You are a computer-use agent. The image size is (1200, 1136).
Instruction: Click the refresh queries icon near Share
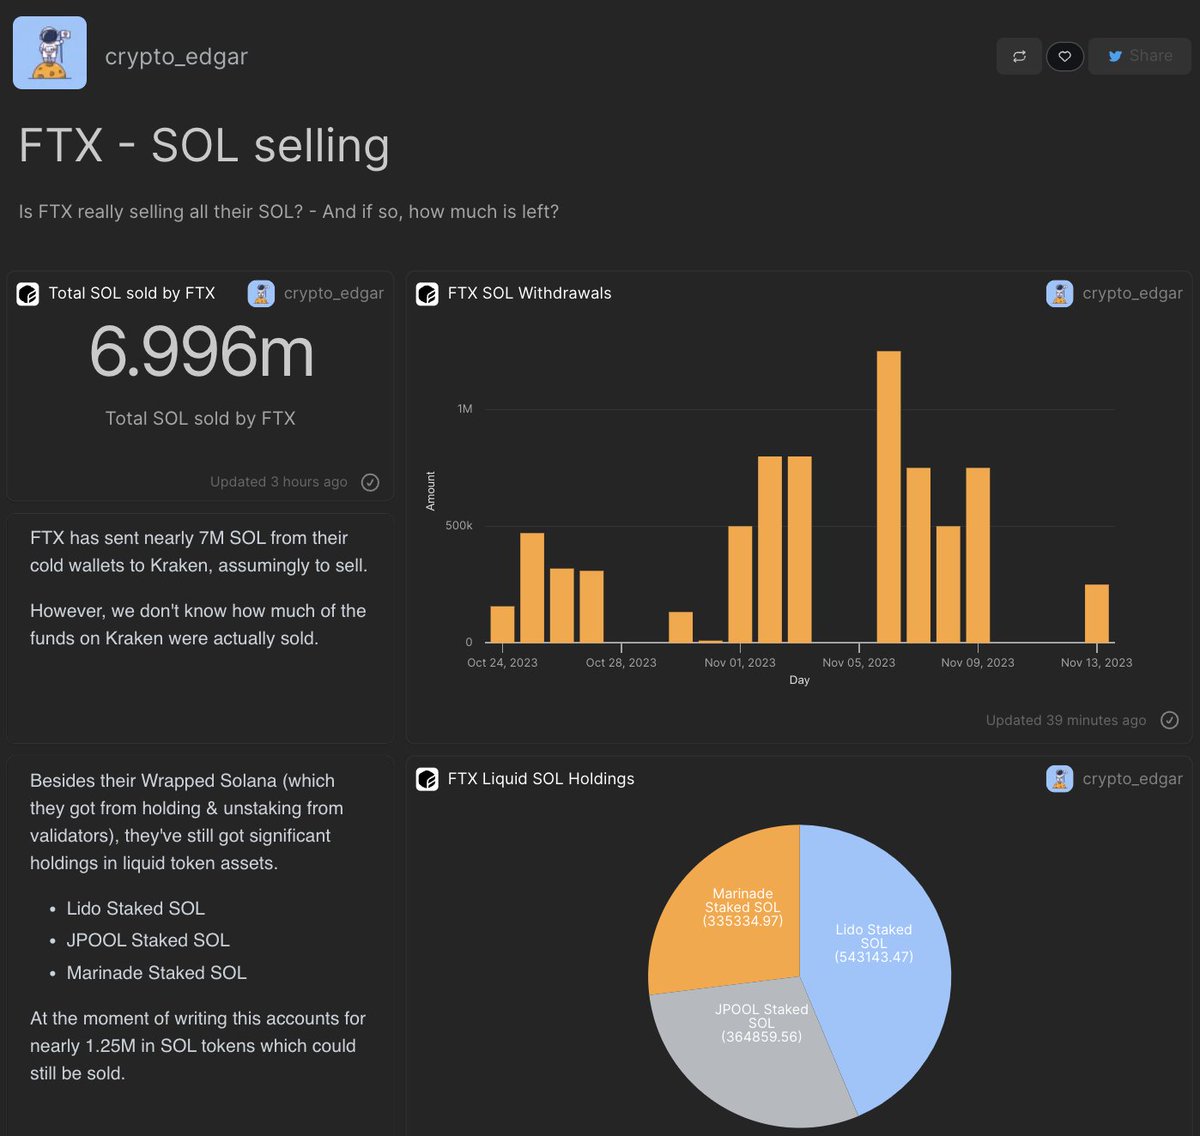(x=1019, y=56)
